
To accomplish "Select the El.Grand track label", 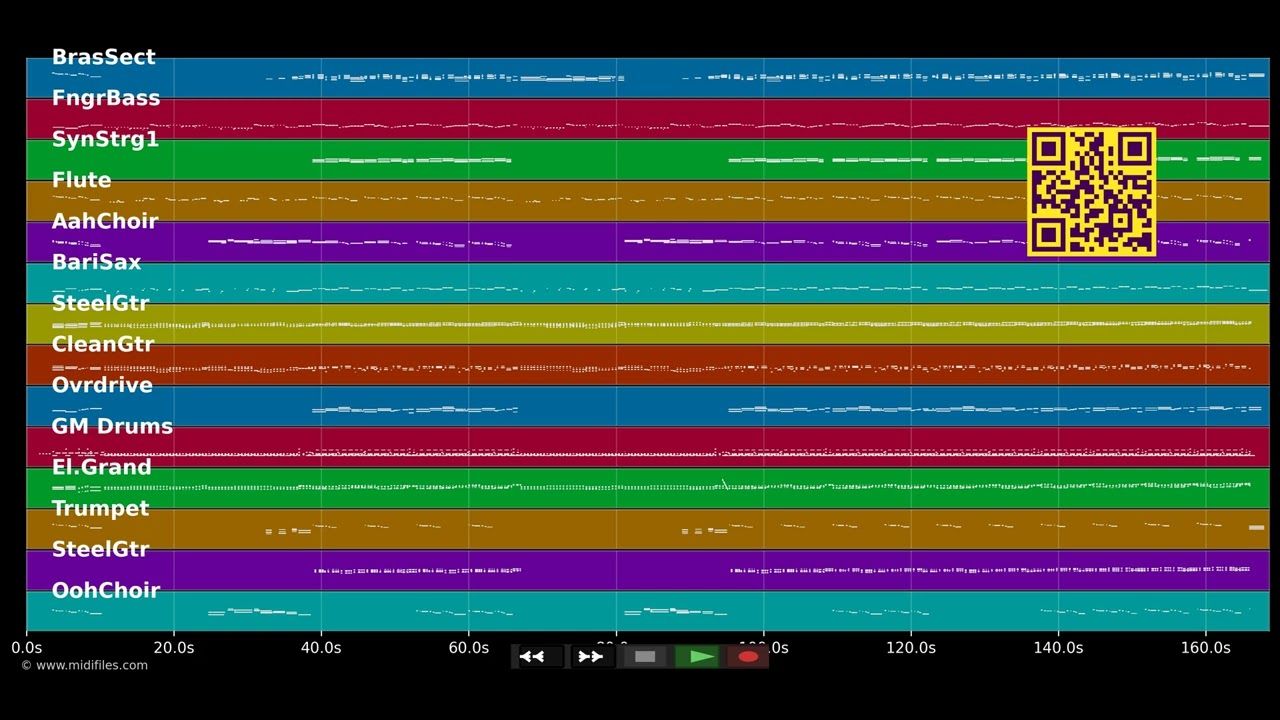I will [x=101, y=467].
